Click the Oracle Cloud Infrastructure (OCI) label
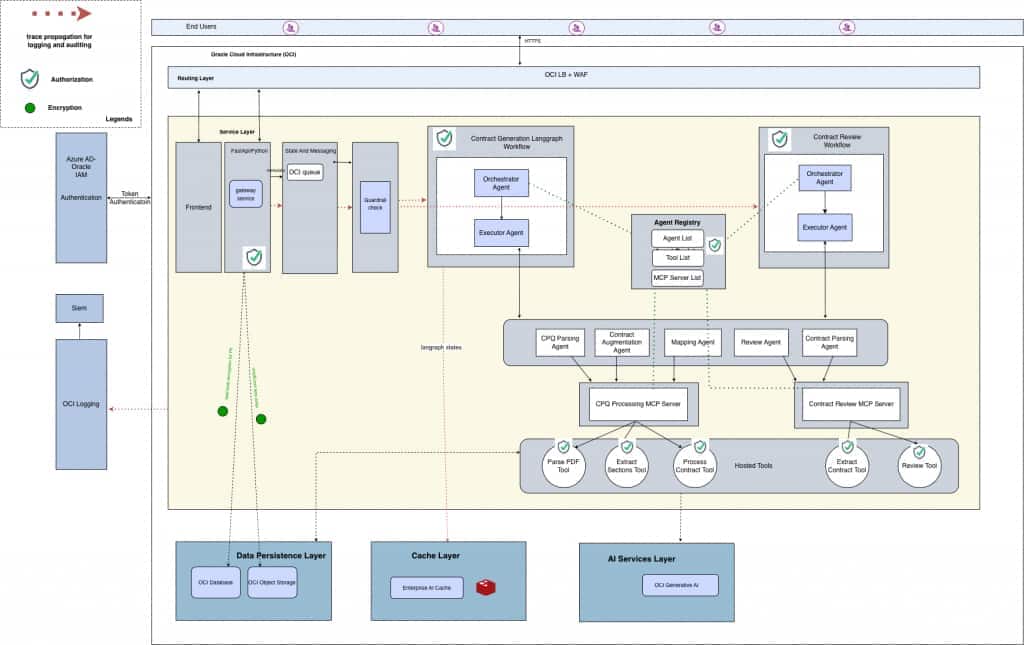This screenshot has height=645, width=1024. [x=253, y=54]
